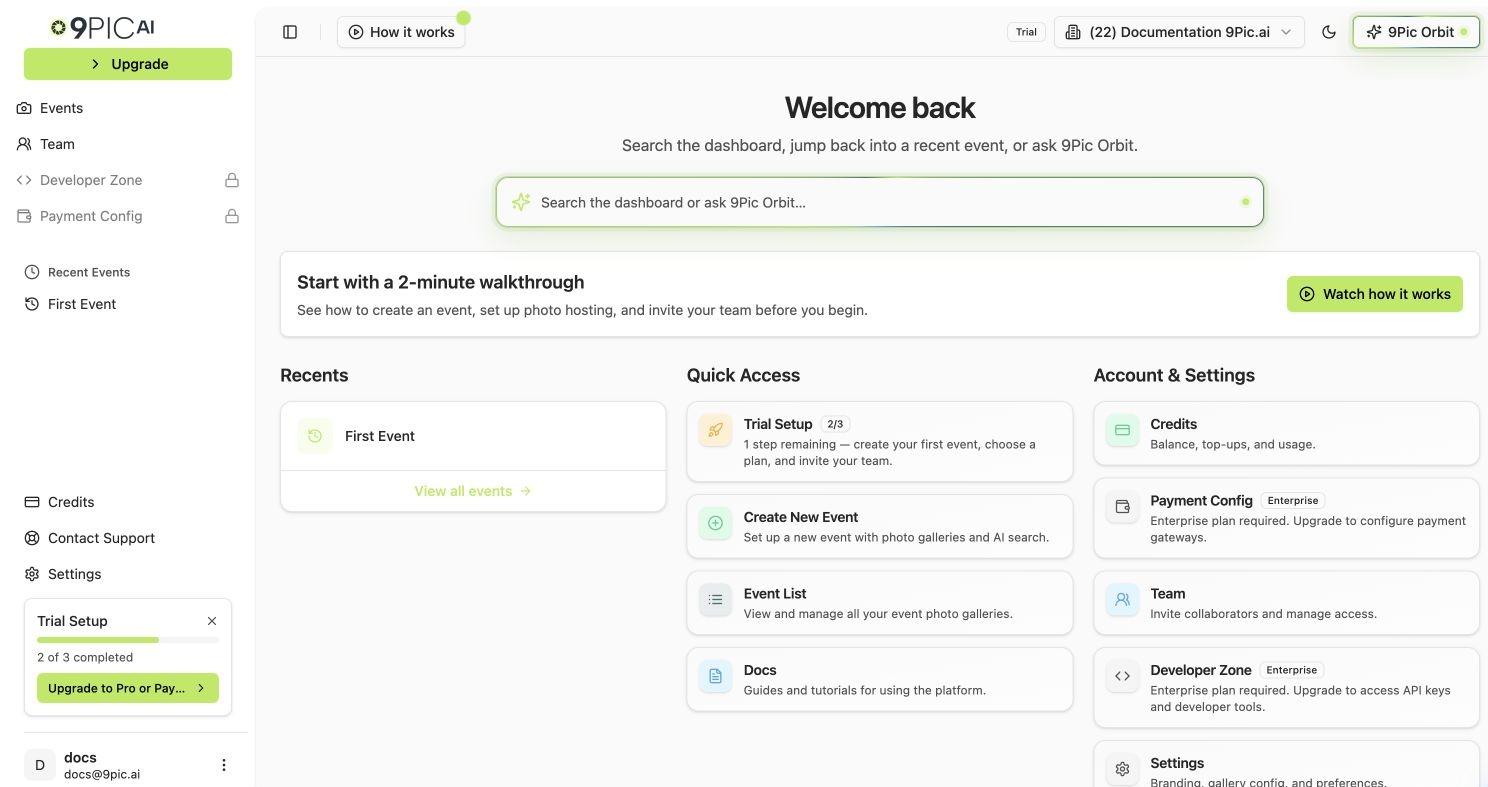
Task: Click the lock icon beside Payment Config
Action: point(232,216)
